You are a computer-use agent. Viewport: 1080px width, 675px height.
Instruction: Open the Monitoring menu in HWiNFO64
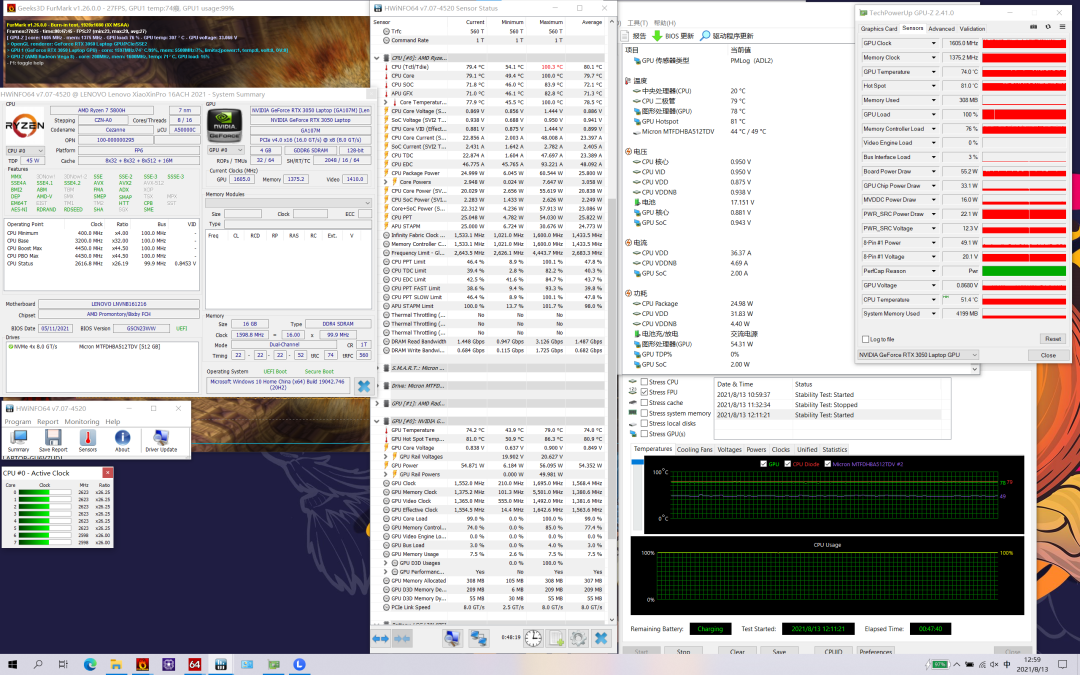tap(82, 422)
